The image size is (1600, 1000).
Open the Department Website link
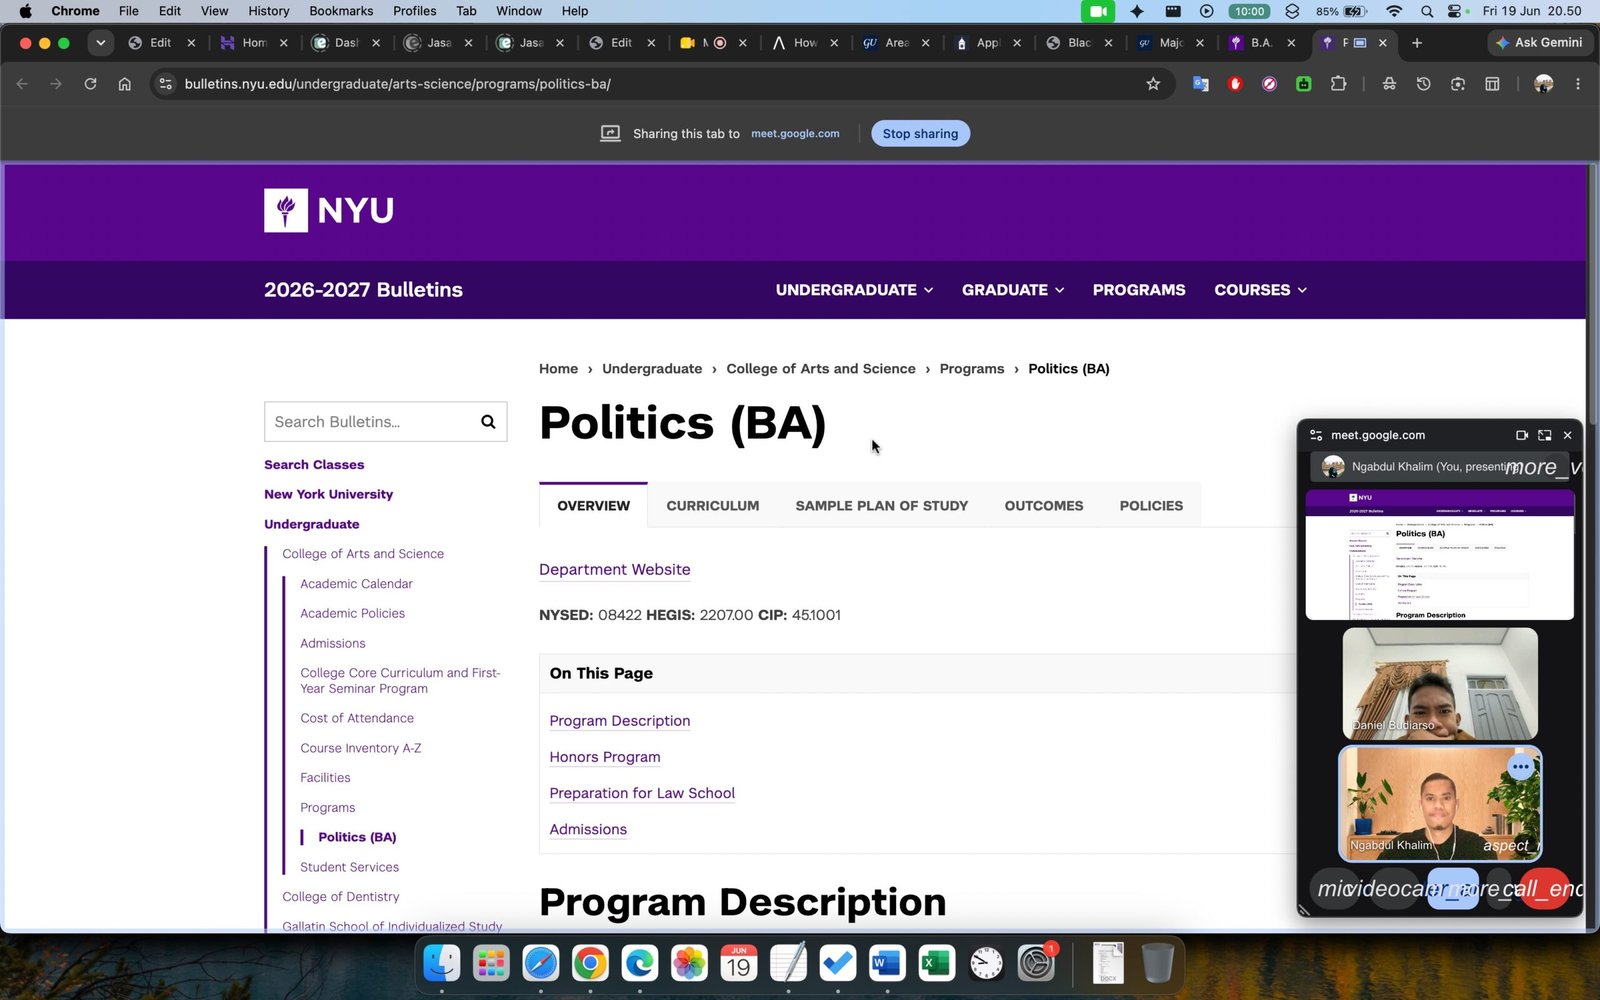615,570
